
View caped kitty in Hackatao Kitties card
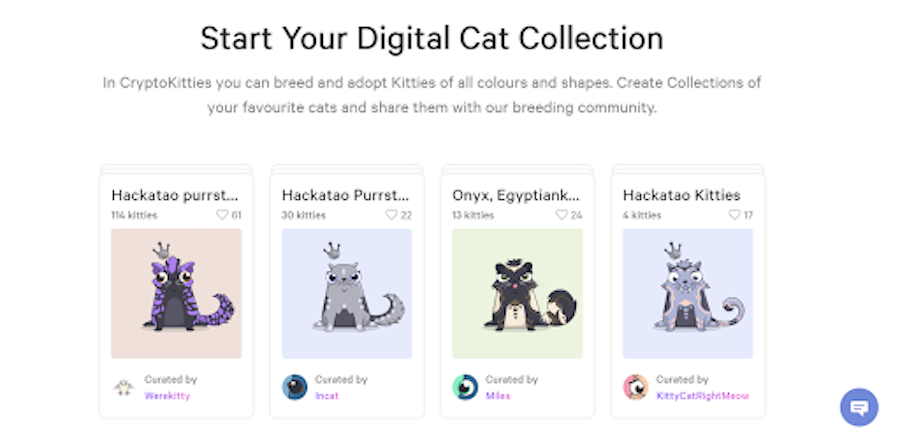687,293
